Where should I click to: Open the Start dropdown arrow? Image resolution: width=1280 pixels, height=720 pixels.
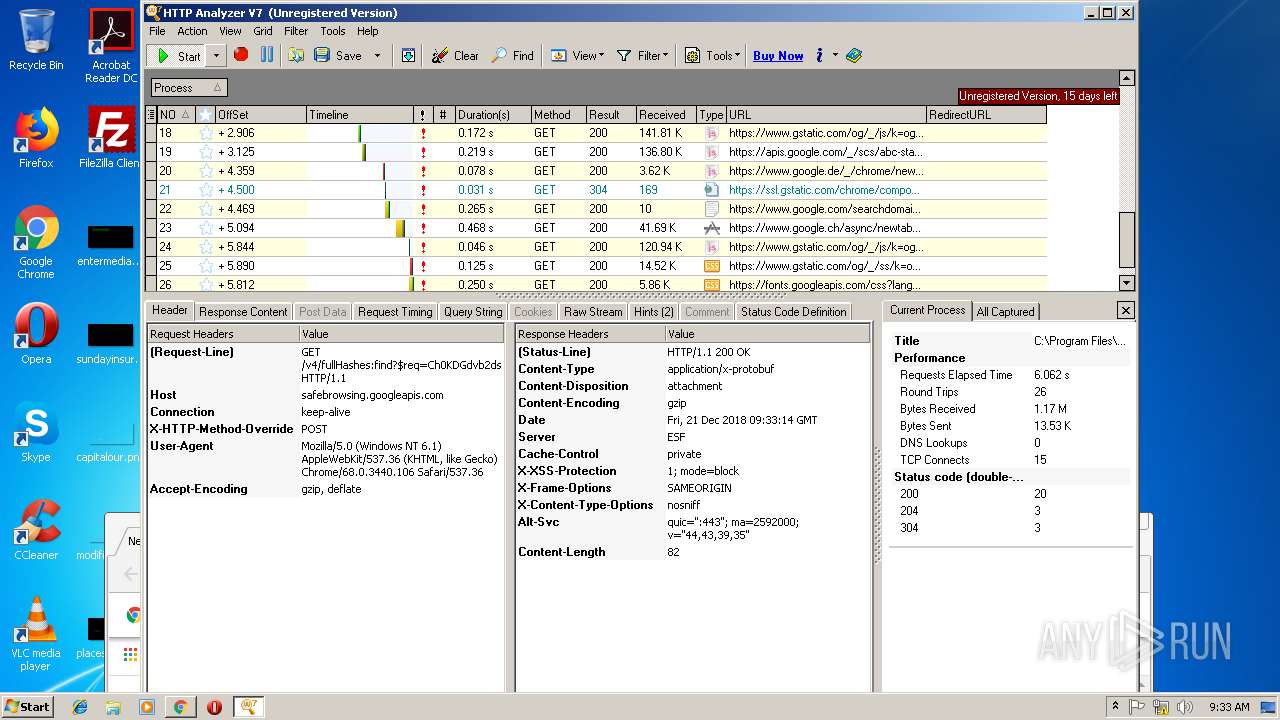coord(216,56)
